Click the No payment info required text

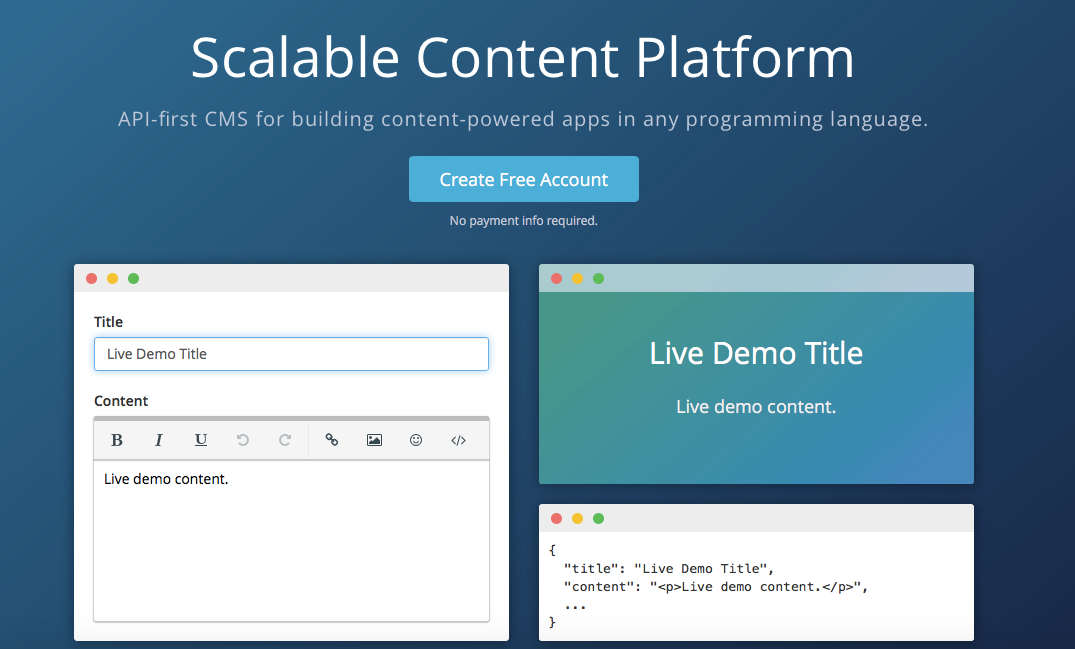[523, 220]
